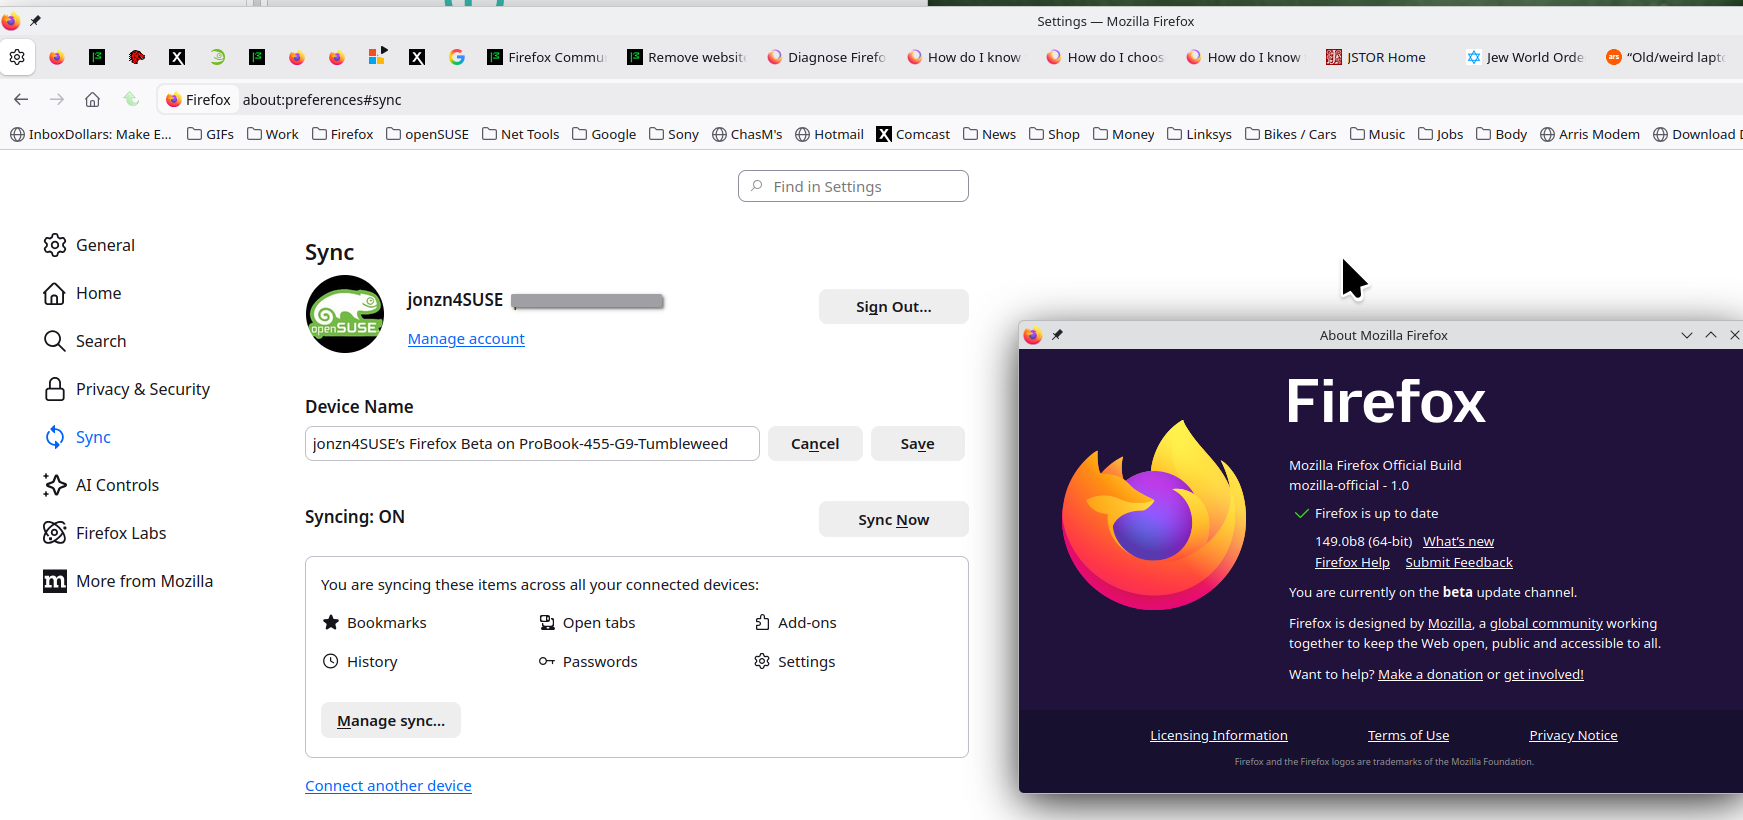The width and height of the screenshot is (1743, 820).
Task: Switch to the Old/weird laptop tab
Action: click(x=1666, y=57)
